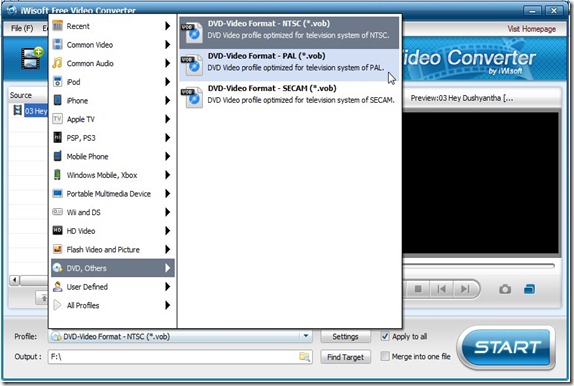Image resolution: width=574 pixels, height=386 pixels.
Task: Expand the Wii and DS submenu arrow
Action: 167,212
